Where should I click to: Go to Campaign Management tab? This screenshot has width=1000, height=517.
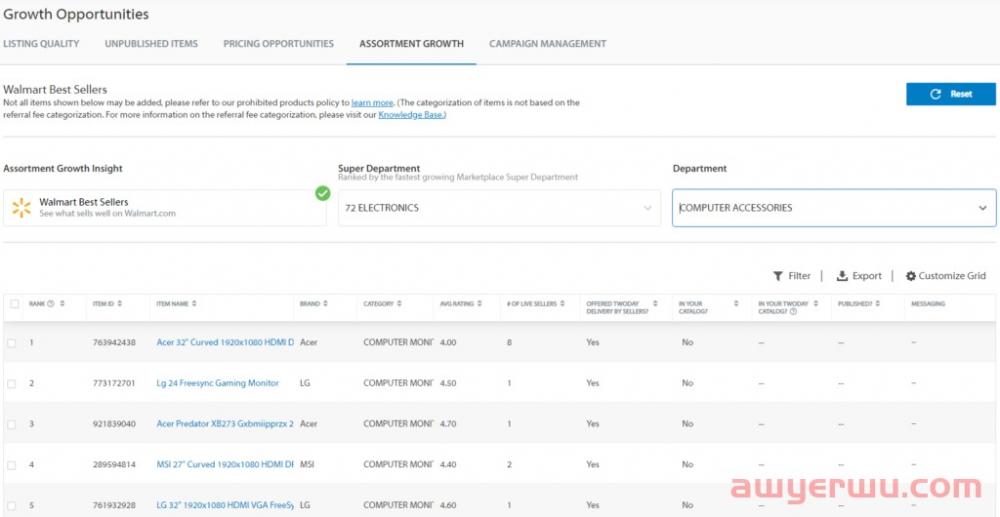click(x=547, y=44)
